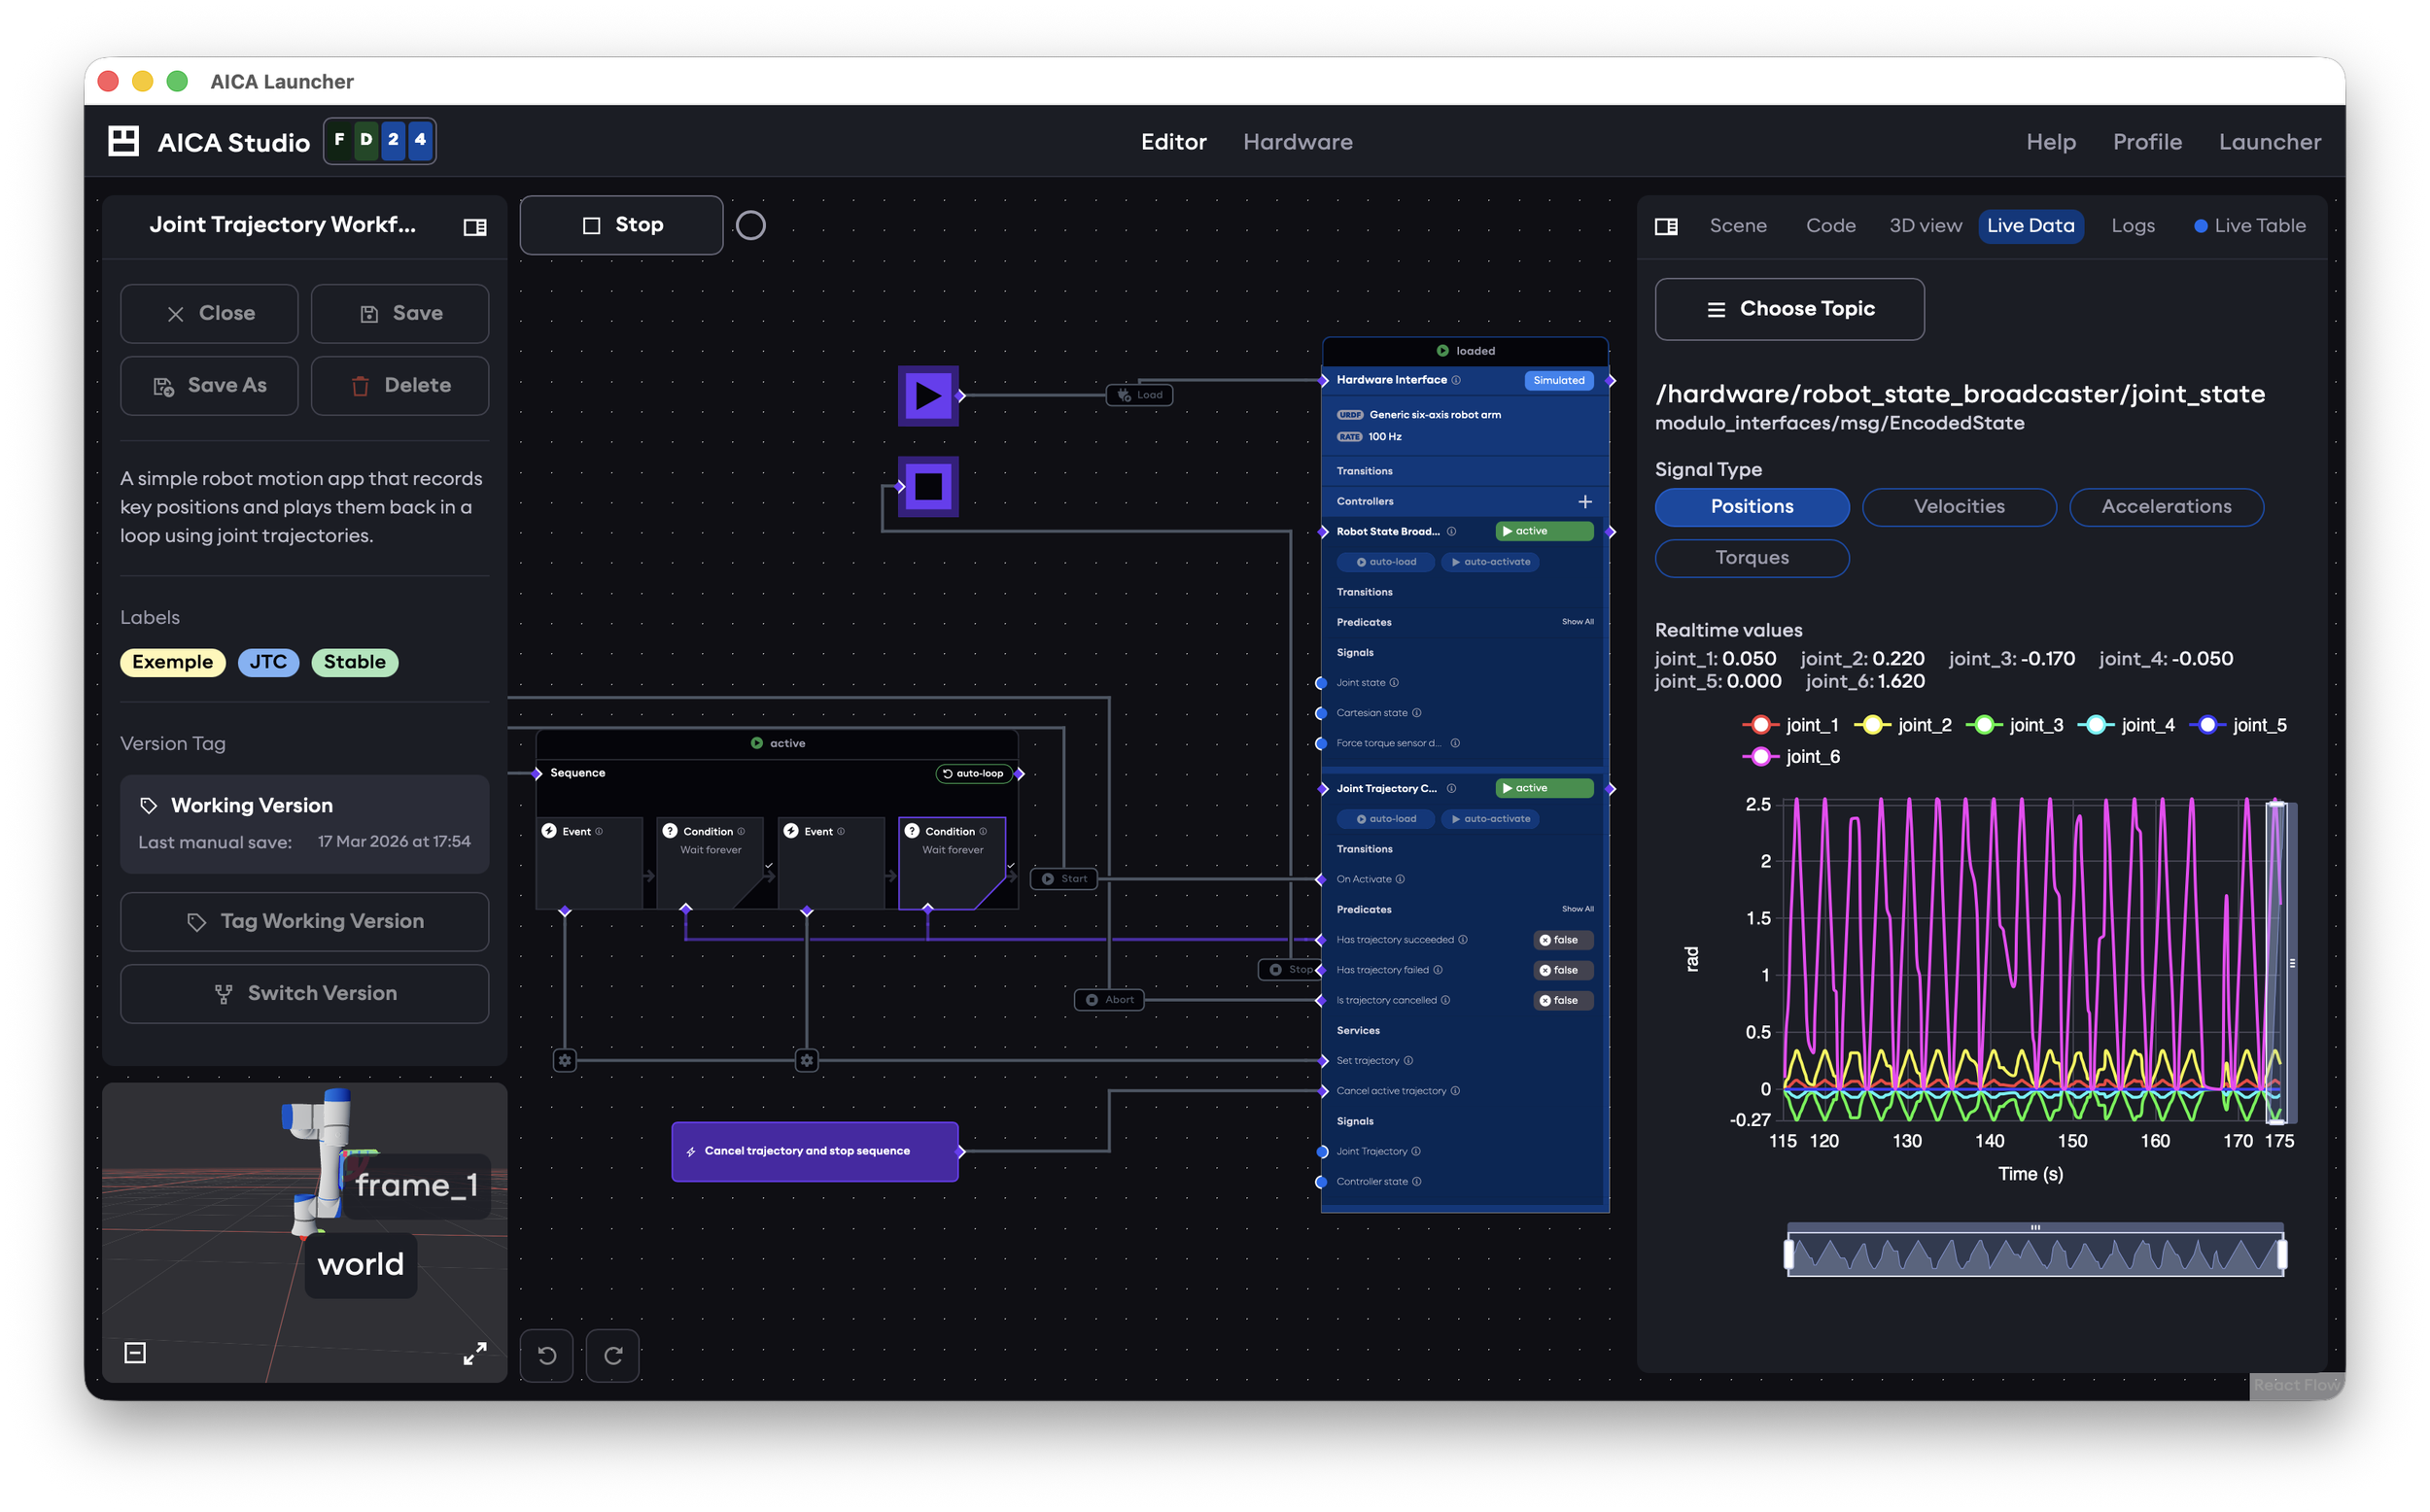Show info for Force torque sensor signal
Screen dimensions: 2430x1512
1456,743
